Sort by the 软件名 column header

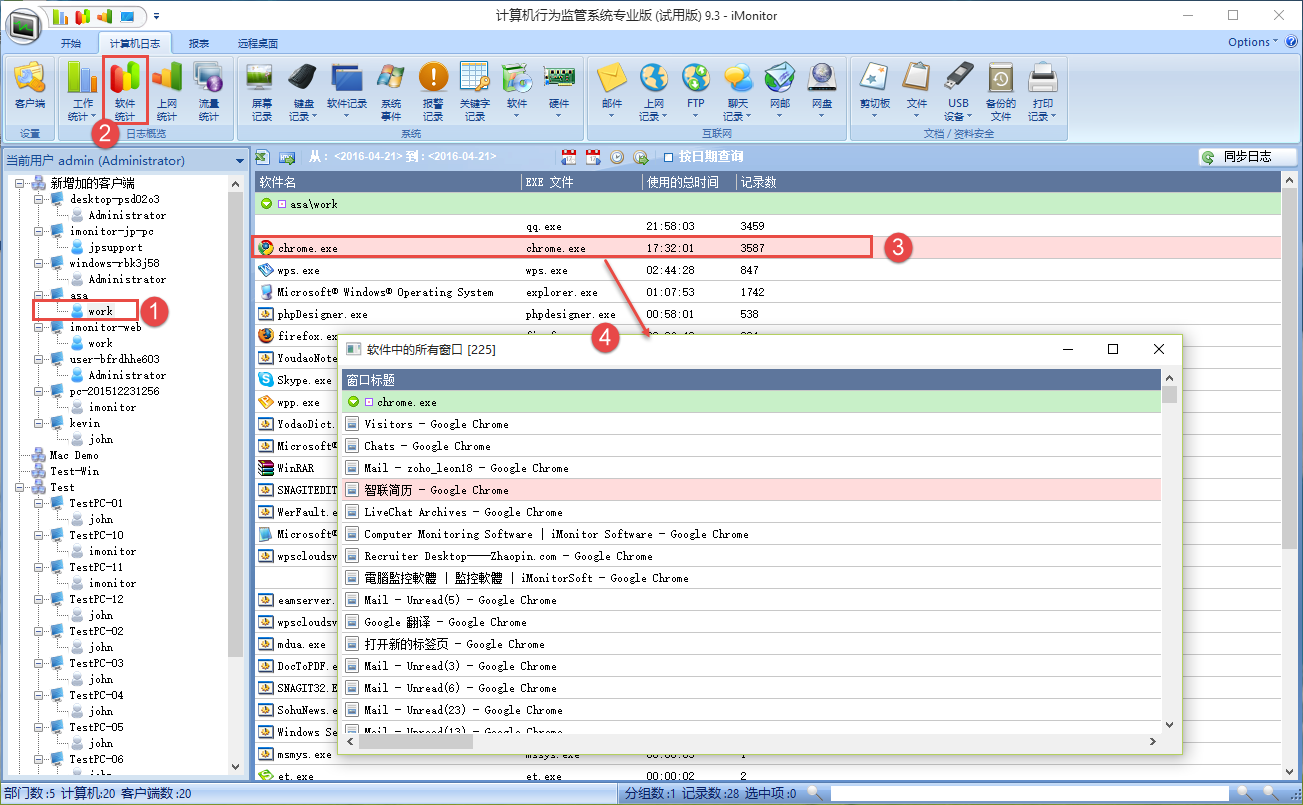click(388, 182)
